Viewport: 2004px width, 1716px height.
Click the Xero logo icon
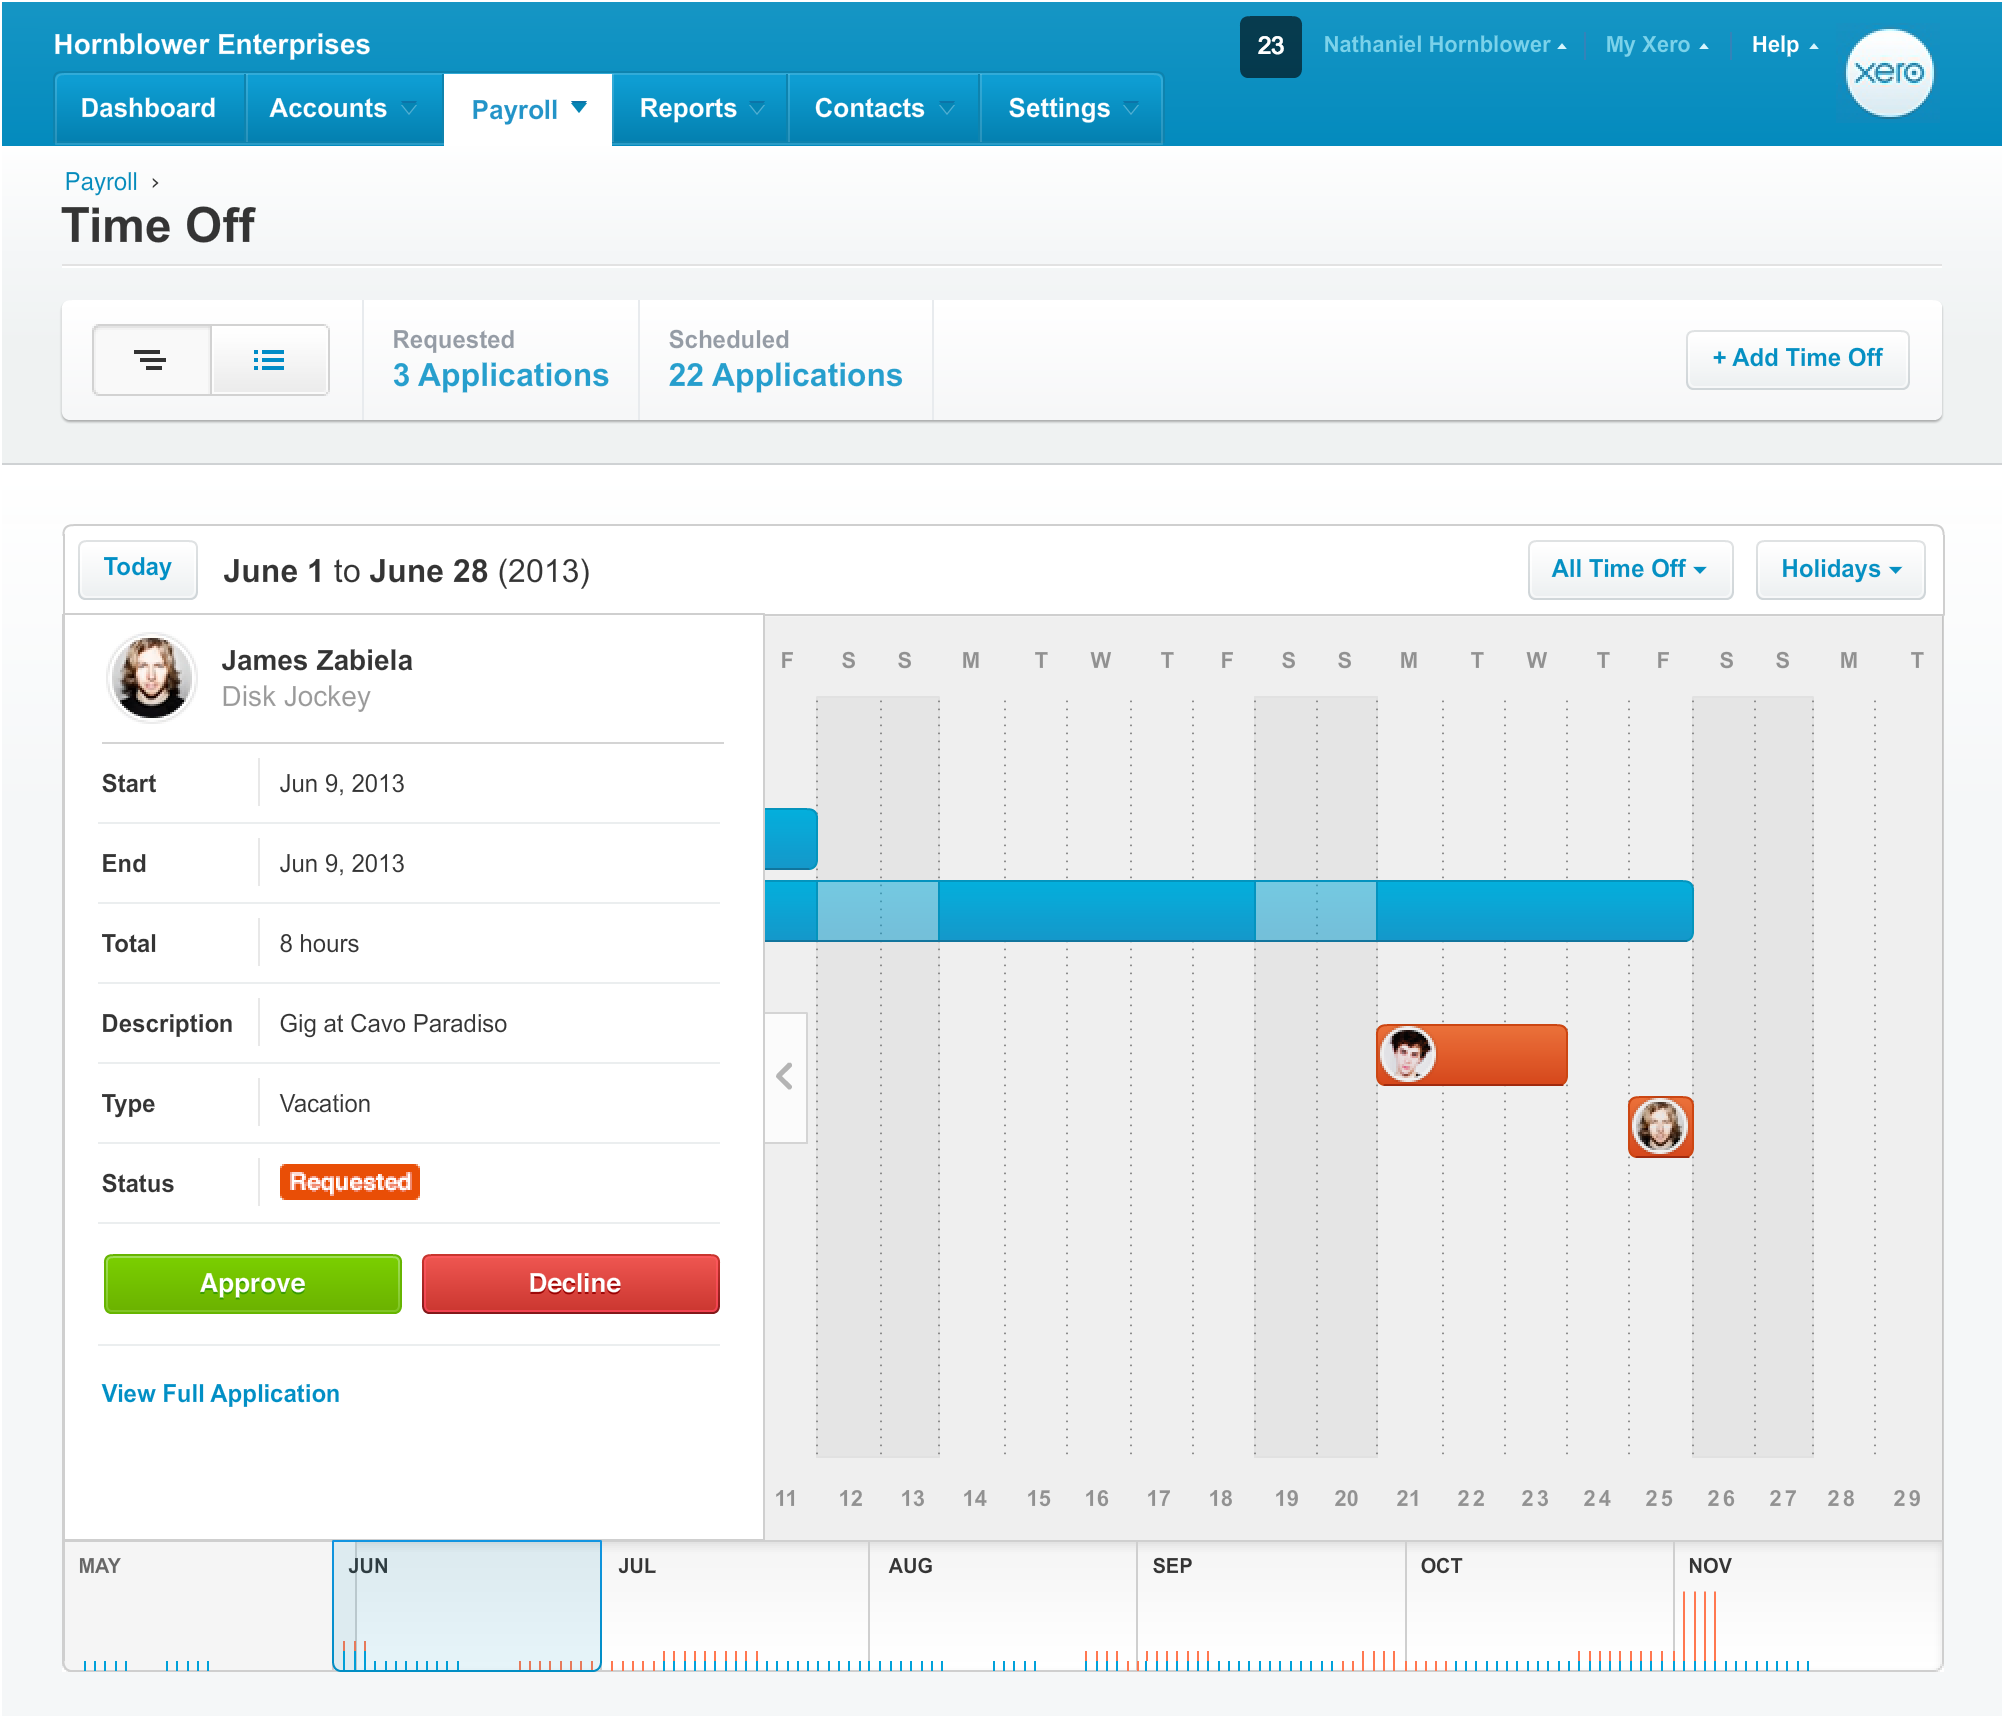[1888, 73]
